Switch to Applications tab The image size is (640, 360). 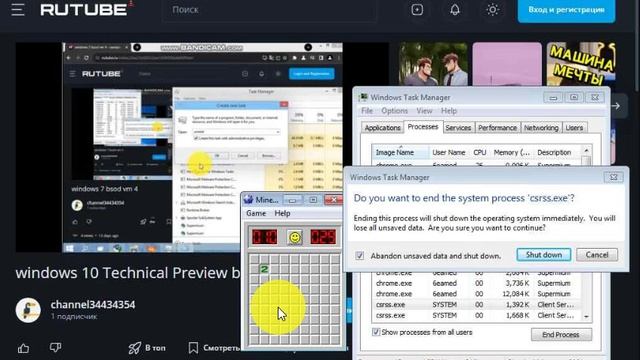tap(382, 128)
